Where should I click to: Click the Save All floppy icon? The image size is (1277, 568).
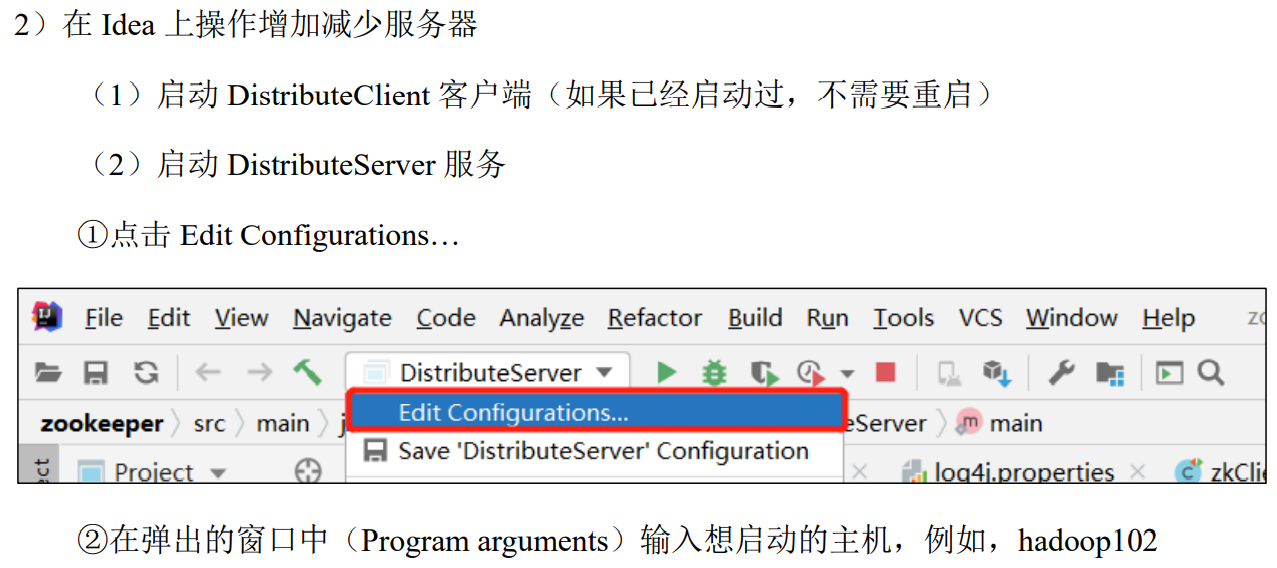tap(95, 373)
